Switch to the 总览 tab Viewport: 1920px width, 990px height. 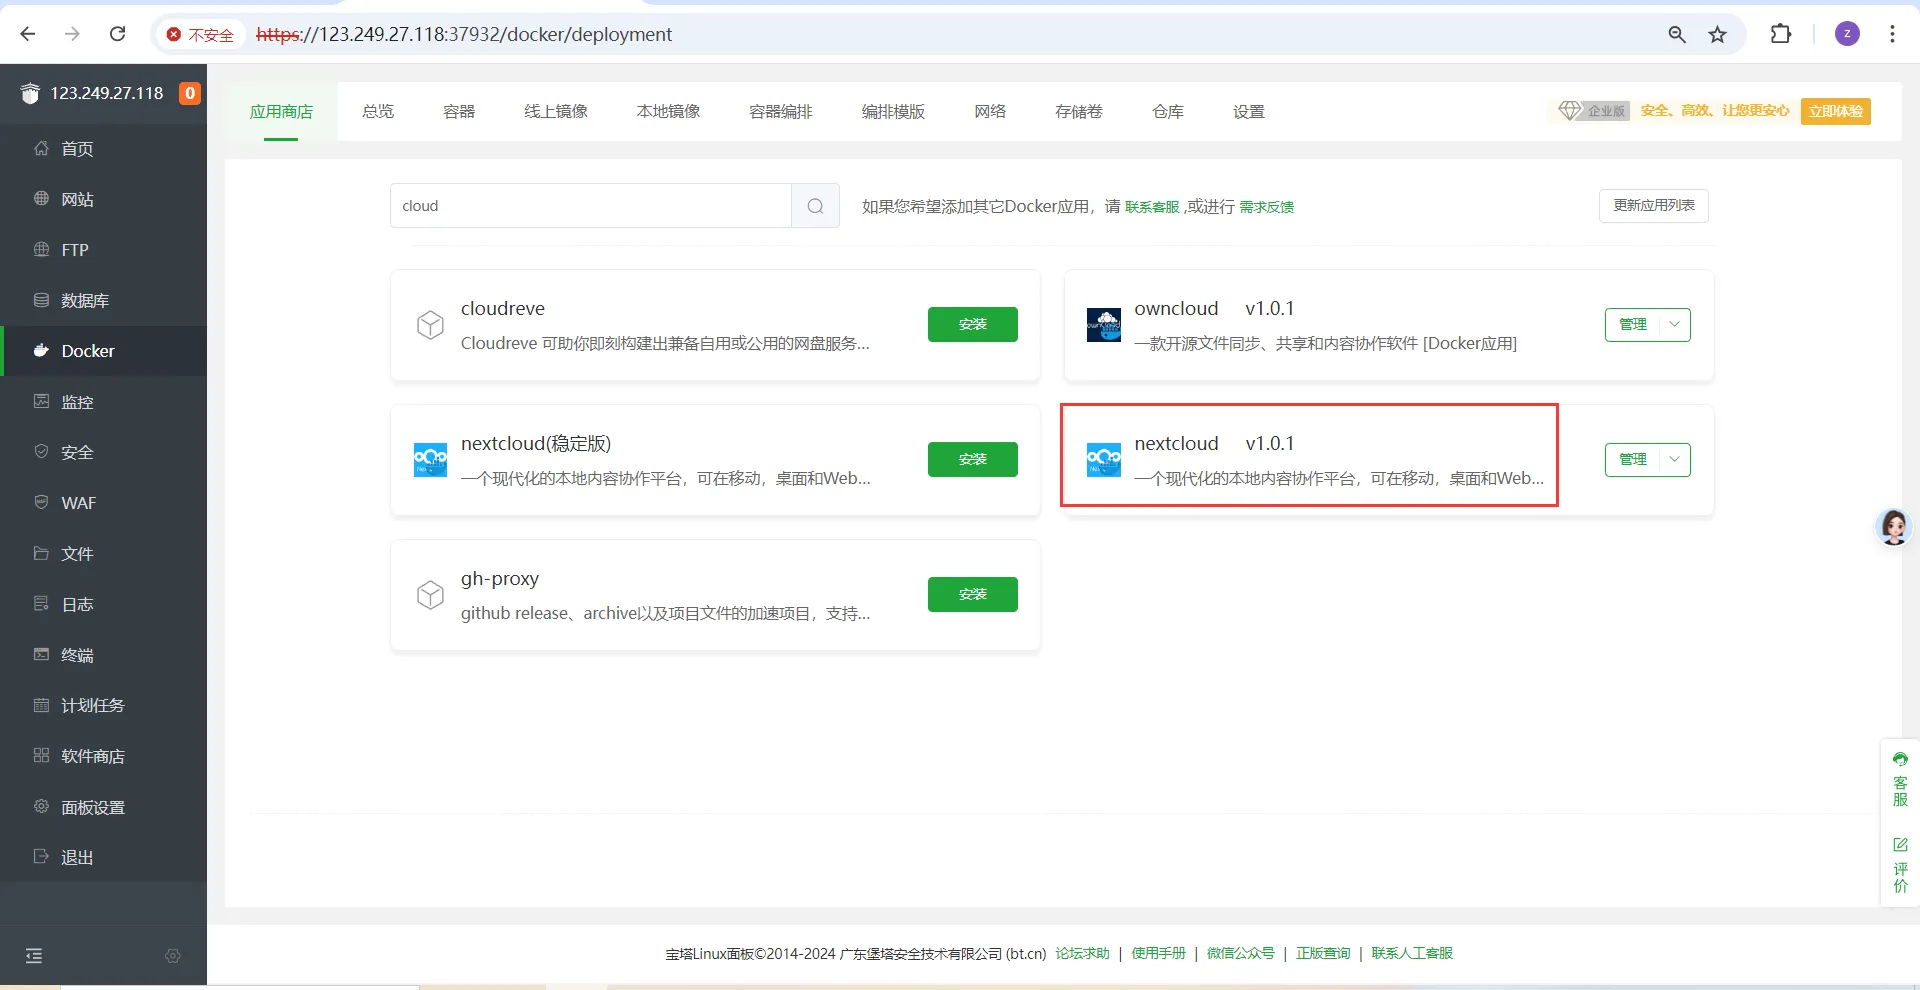378,112
